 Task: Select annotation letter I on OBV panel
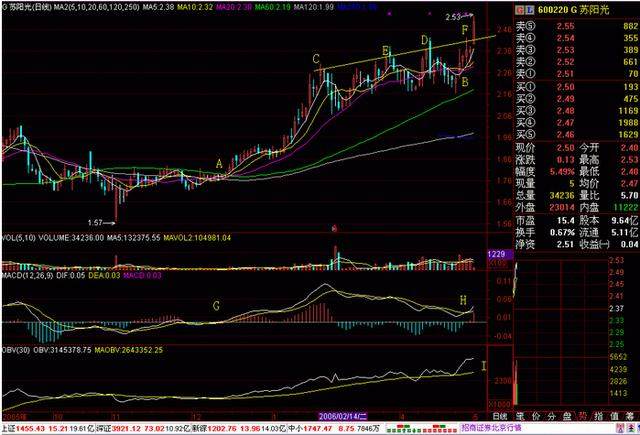click(484, 366)
